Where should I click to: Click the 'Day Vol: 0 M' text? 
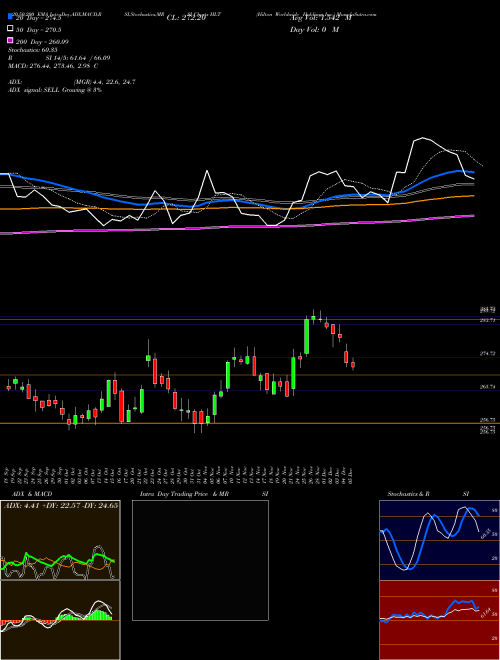click(x=314, y=29)
